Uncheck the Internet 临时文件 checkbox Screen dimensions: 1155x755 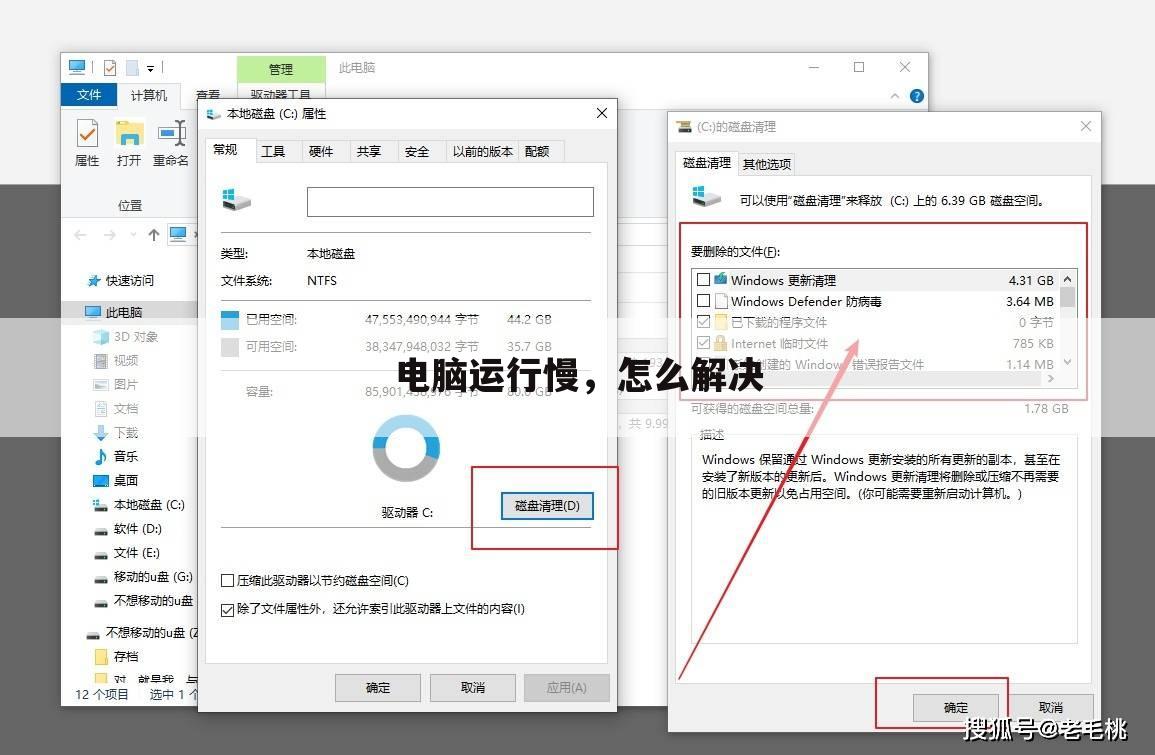(703, 343)
